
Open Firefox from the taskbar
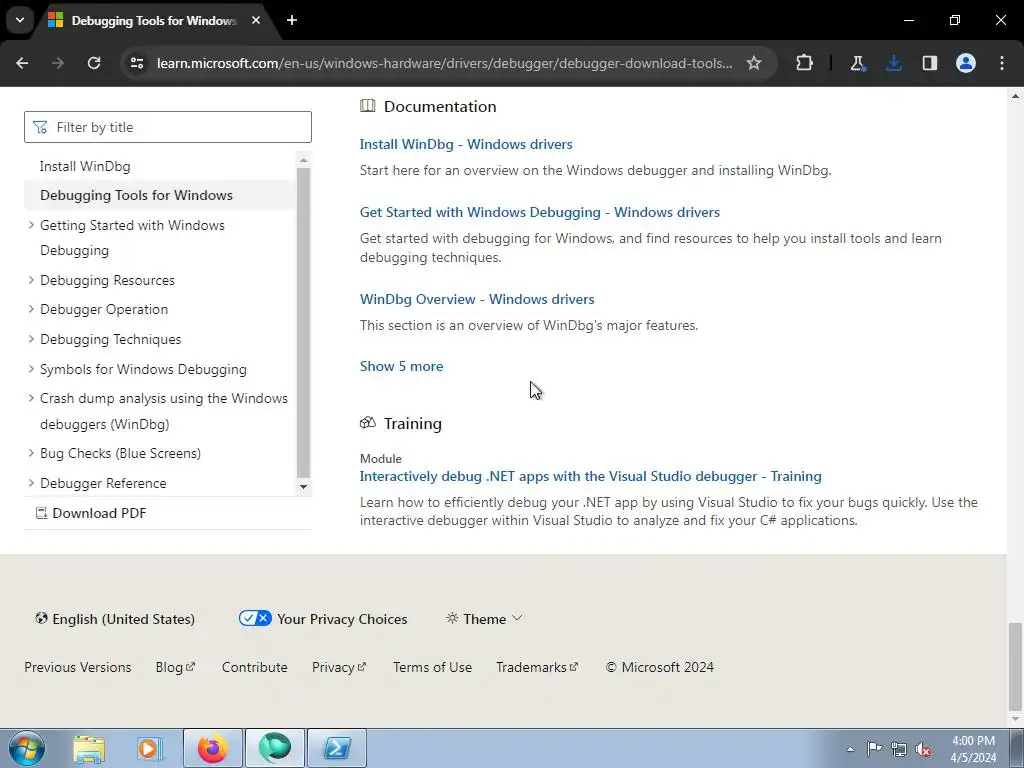[213, 748]
